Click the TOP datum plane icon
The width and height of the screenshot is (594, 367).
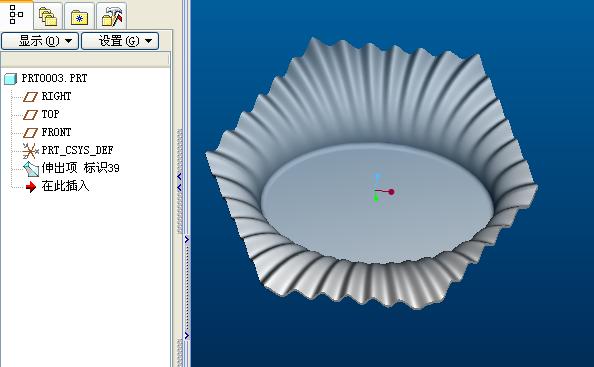coord(30,115)
